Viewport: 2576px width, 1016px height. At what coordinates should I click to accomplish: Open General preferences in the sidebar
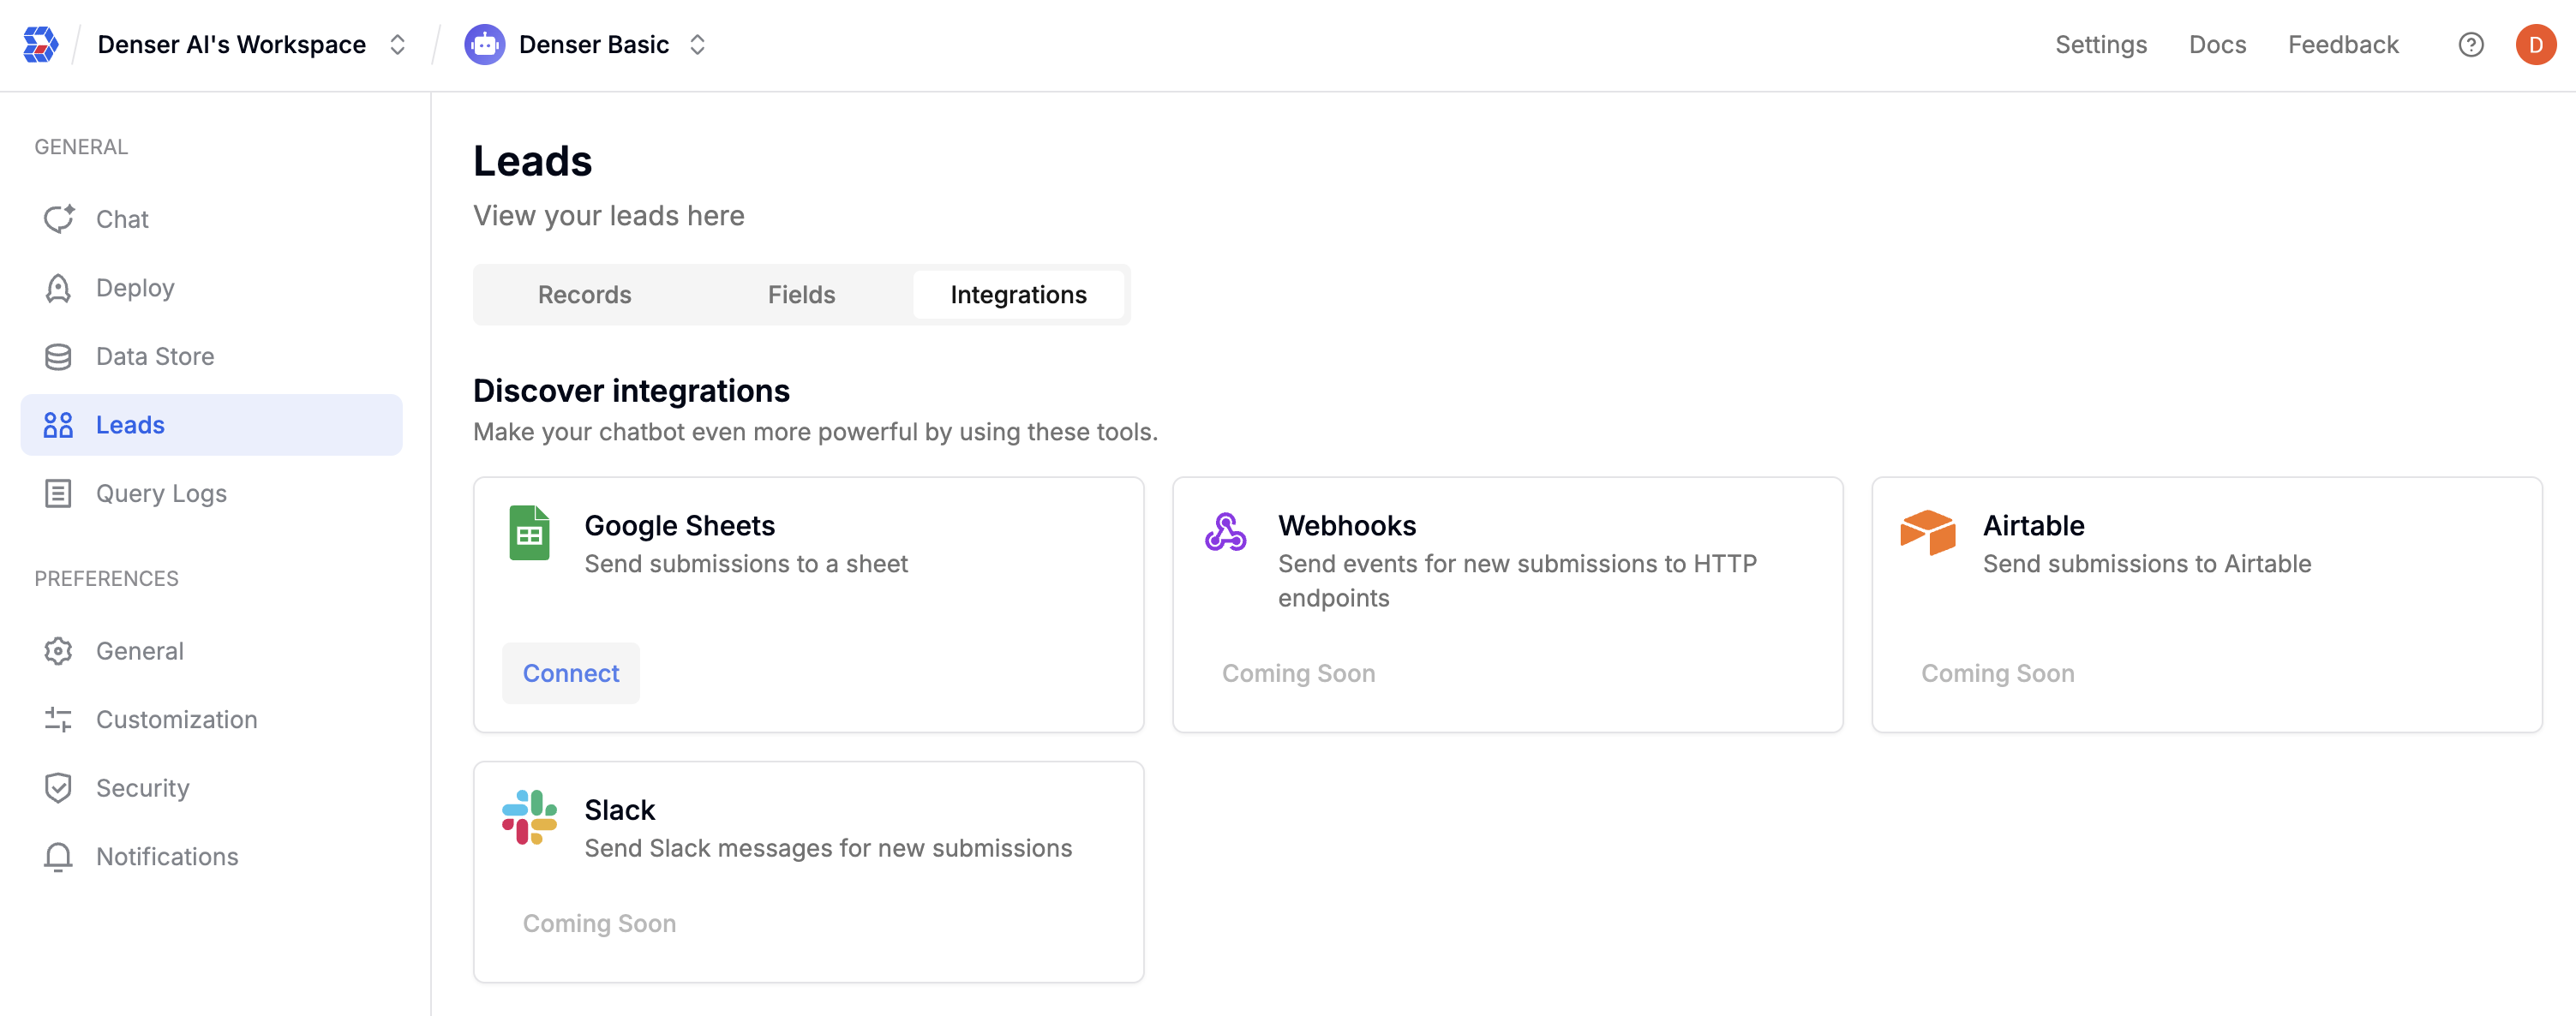point(212,651)
